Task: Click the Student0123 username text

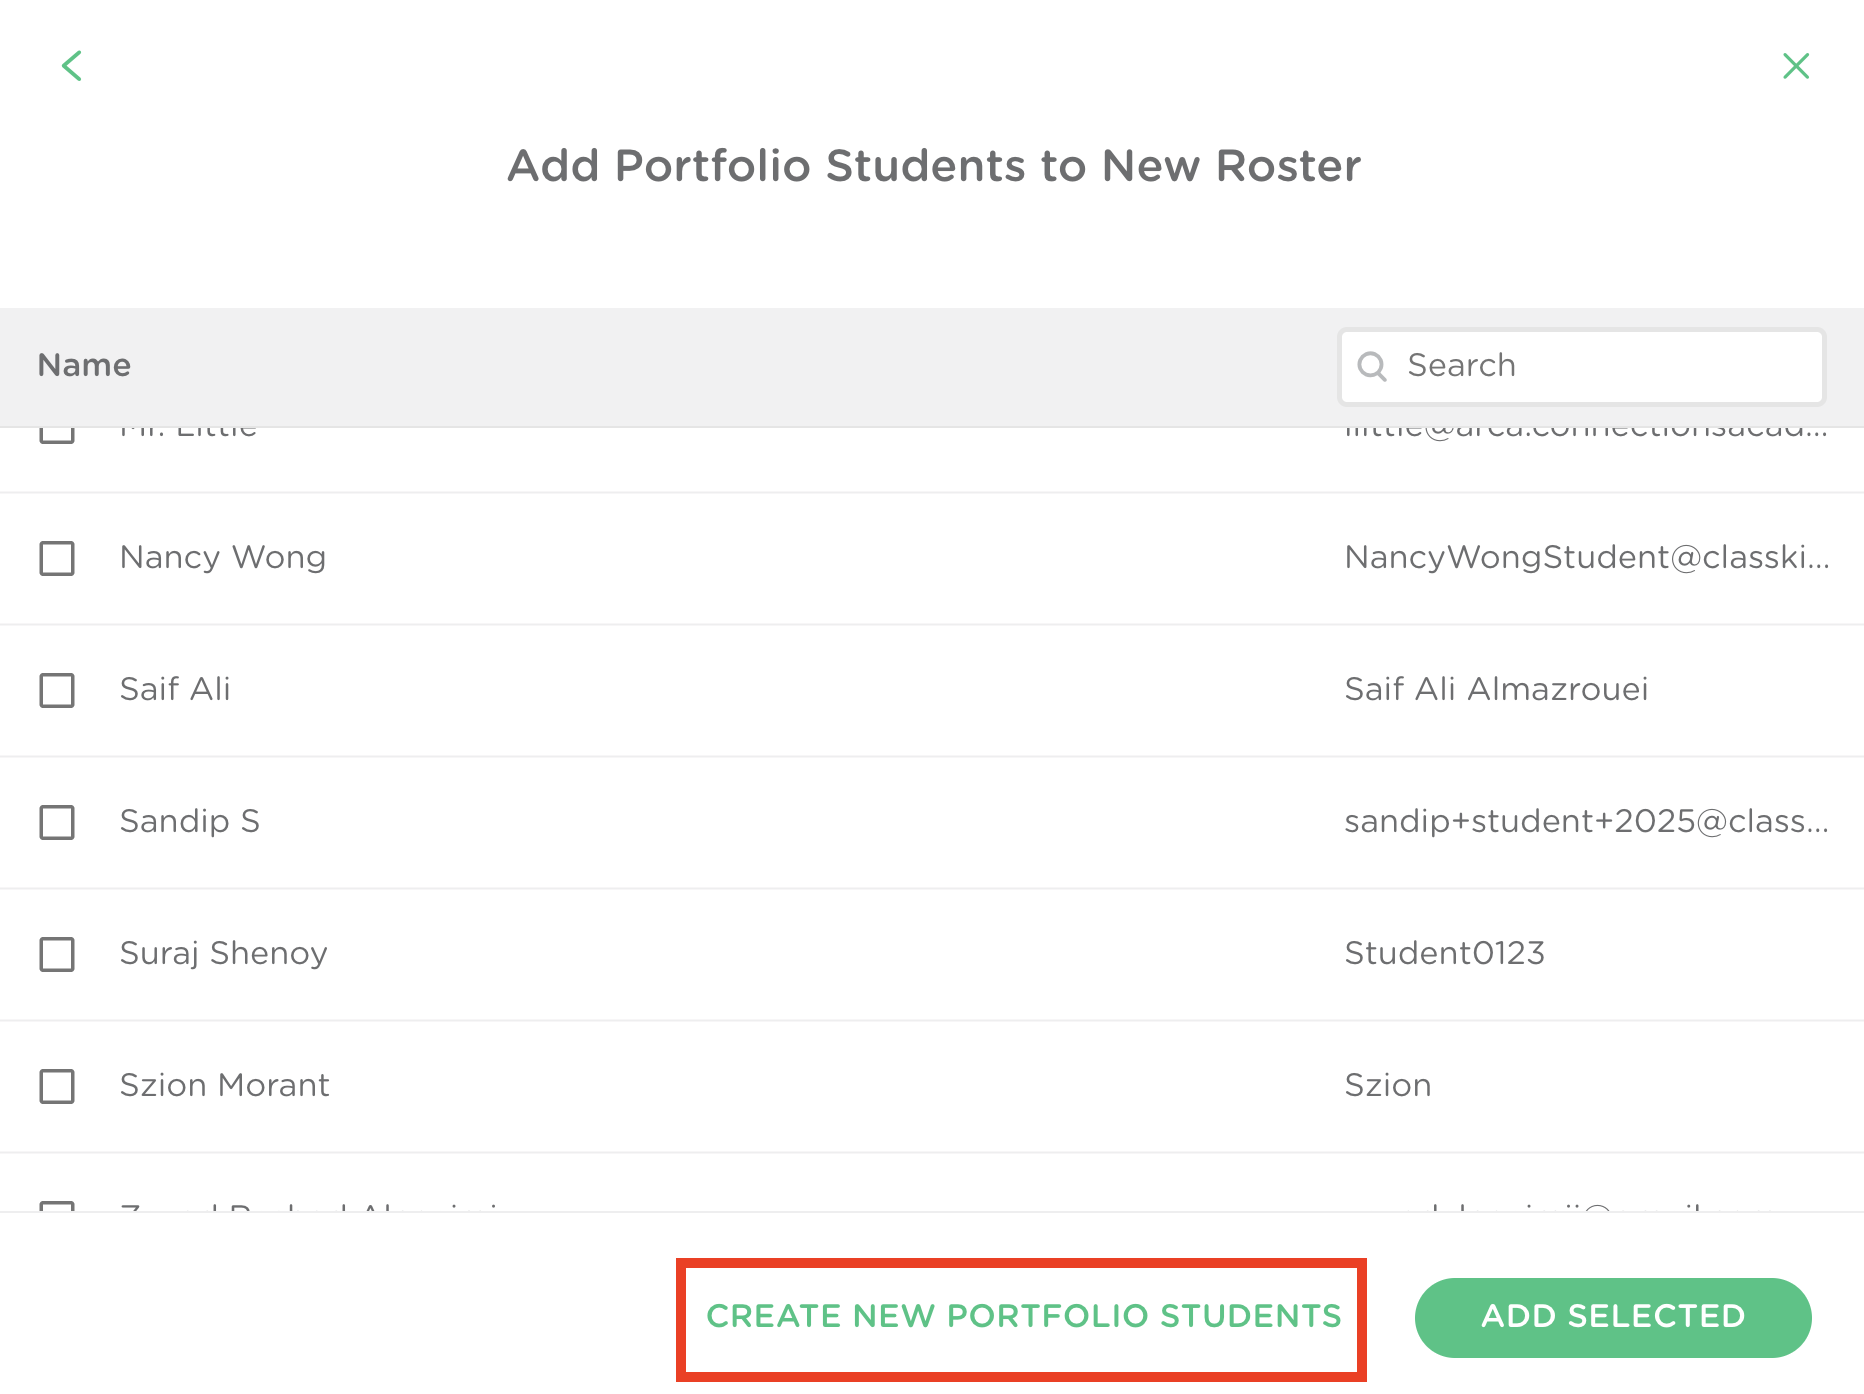Action: pos(1444,953)
